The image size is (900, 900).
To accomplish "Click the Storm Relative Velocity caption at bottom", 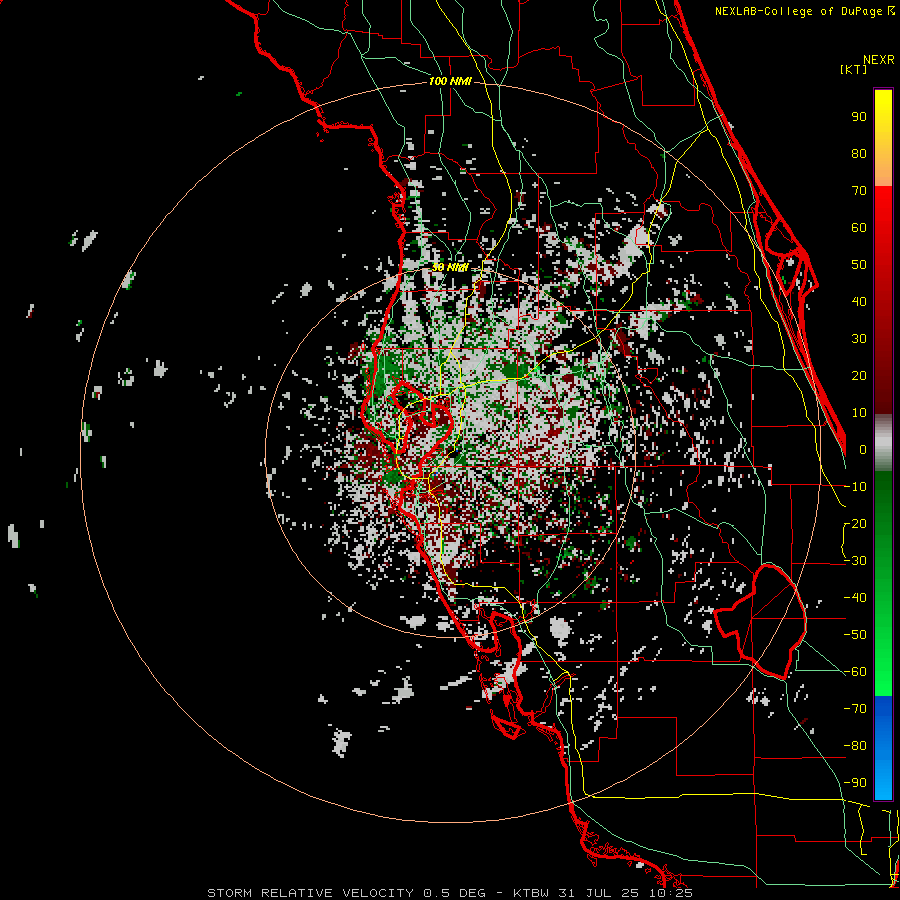I will (x=450, y=893).
